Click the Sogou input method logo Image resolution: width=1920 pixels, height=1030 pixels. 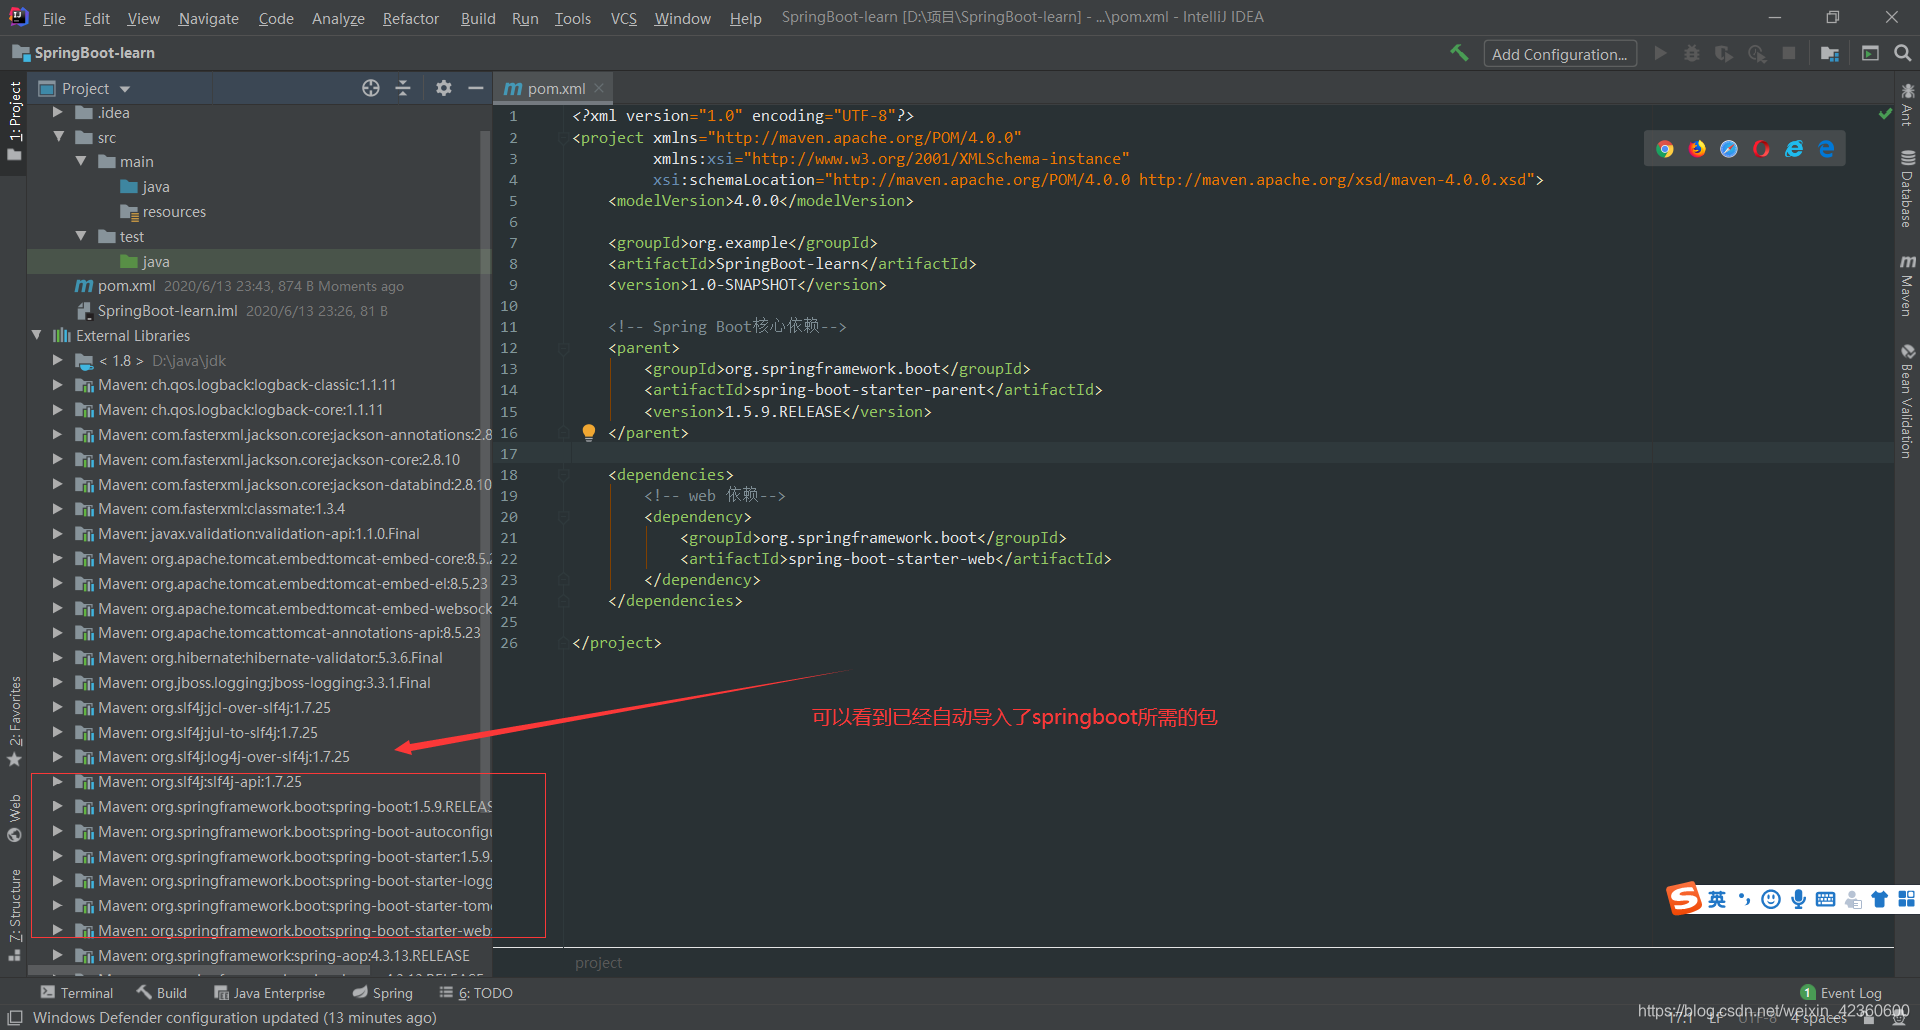click(x=1684, y=899)
